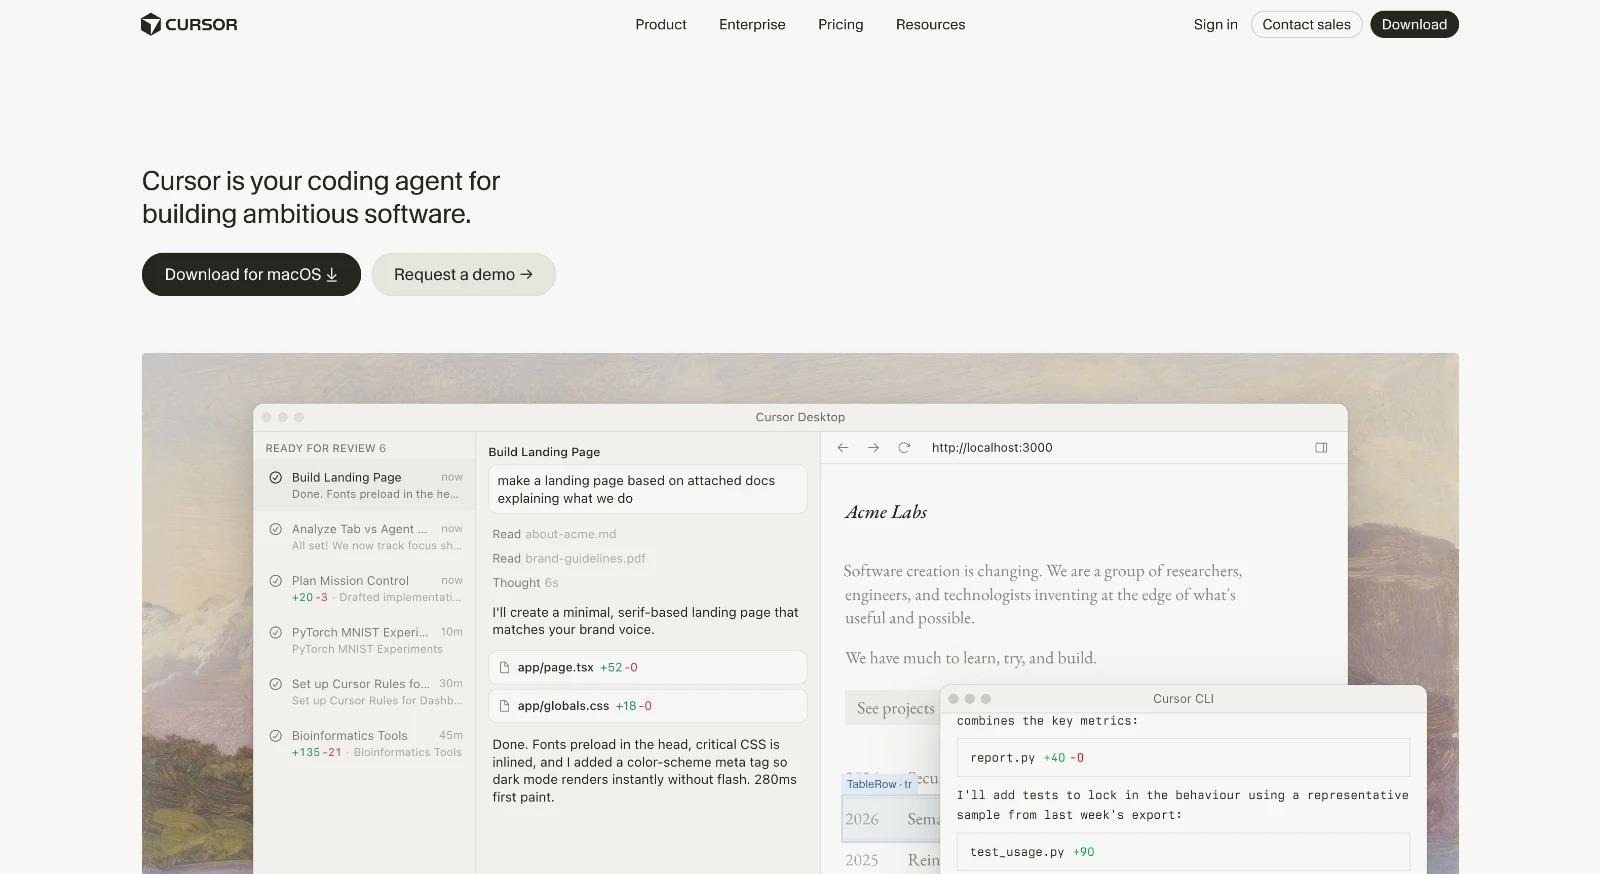Click the Cursor logo in header

189,24
